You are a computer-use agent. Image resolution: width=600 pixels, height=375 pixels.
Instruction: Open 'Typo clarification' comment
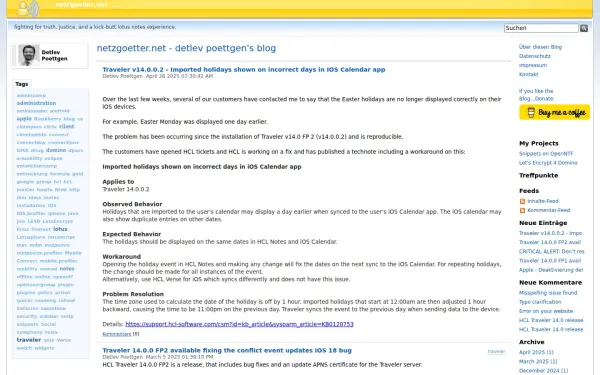point(541,302)
